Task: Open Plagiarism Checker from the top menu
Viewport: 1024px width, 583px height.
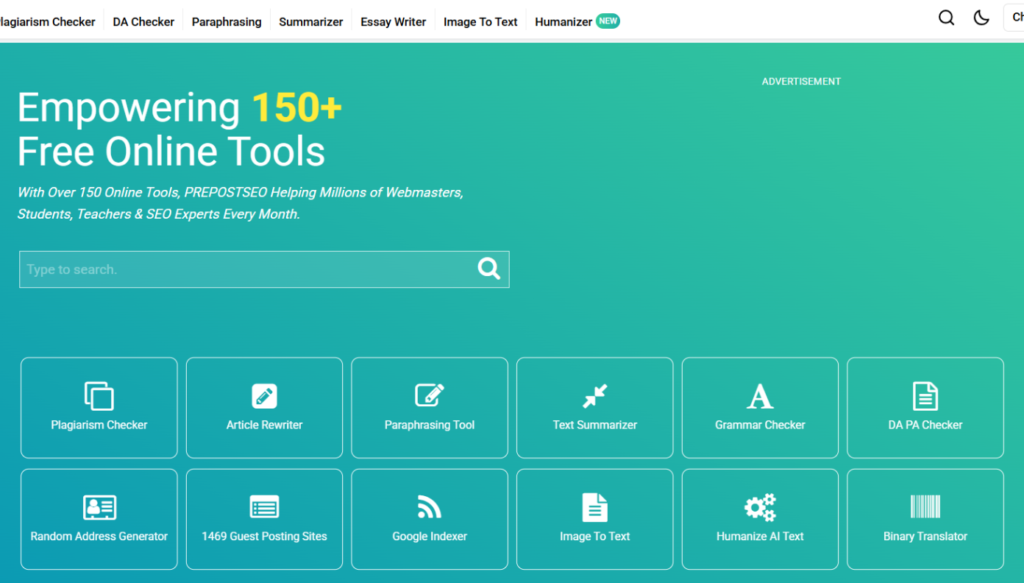Action: click(48, 22)
